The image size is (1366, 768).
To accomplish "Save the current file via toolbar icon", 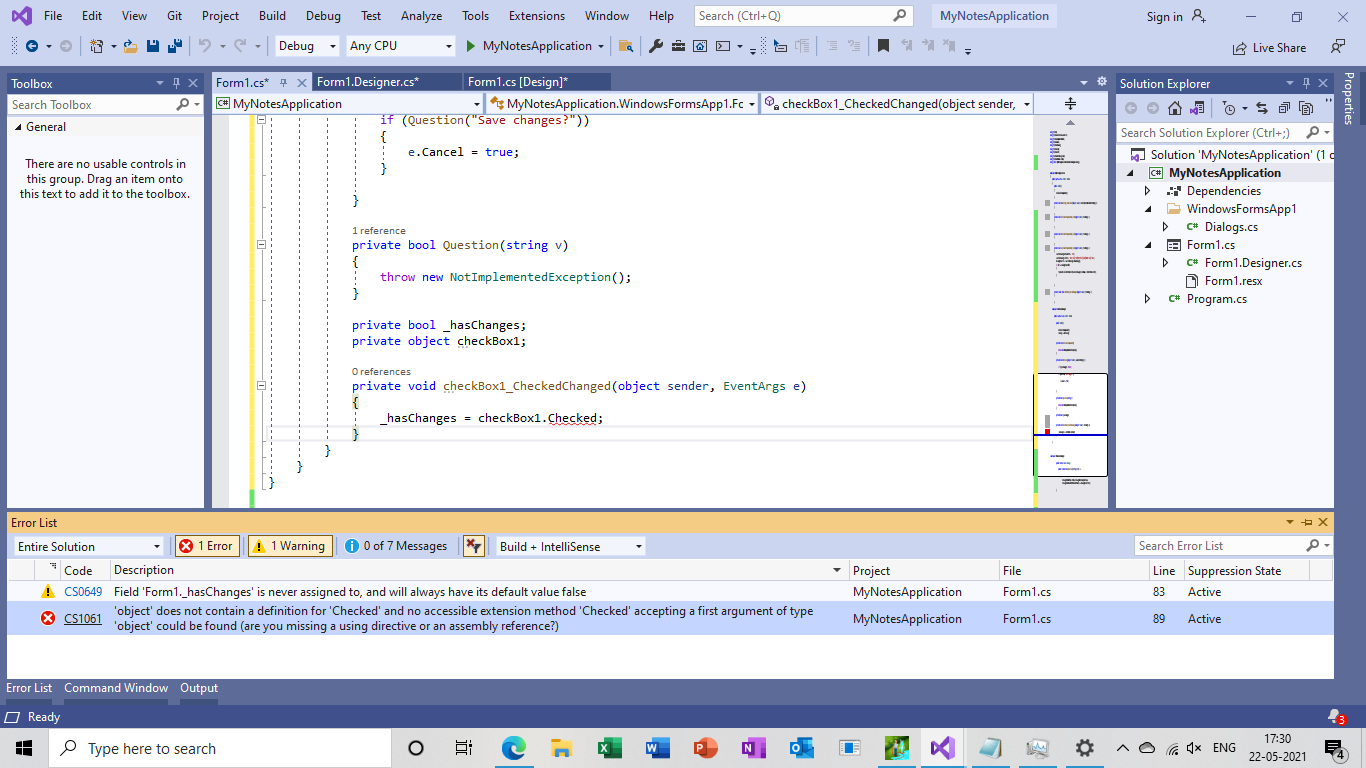I will (153, 46).
